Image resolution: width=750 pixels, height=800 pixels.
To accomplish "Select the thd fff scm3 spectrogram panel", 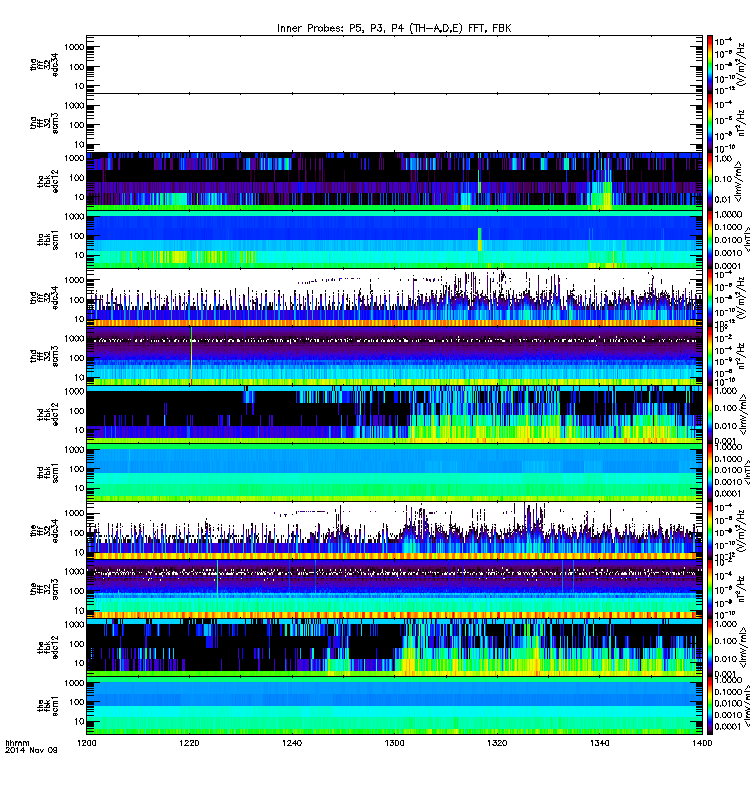I will (394, 356).
